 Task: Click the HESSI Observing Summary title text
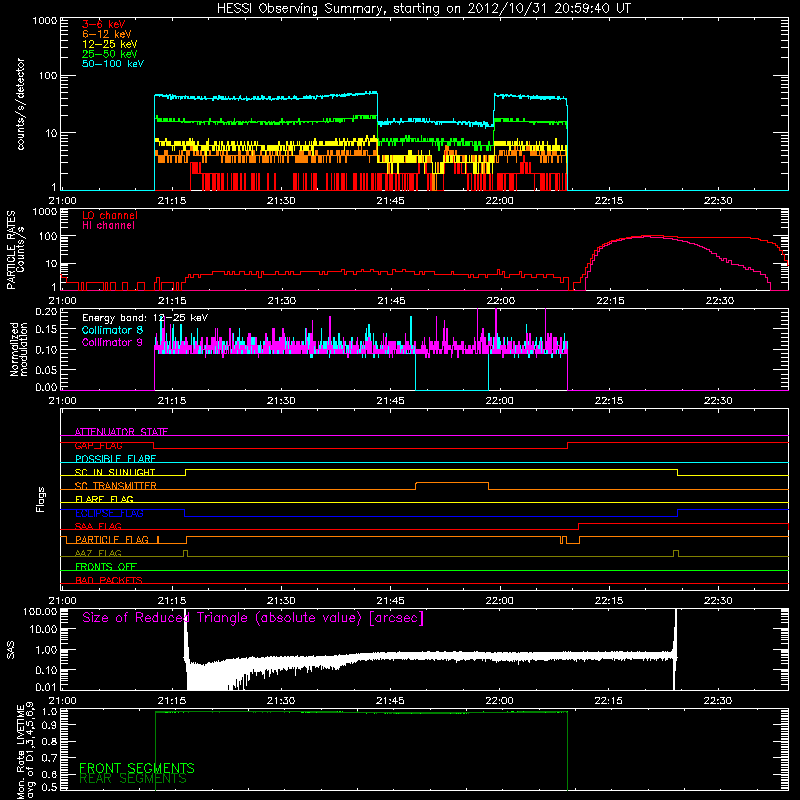[423, 9]
